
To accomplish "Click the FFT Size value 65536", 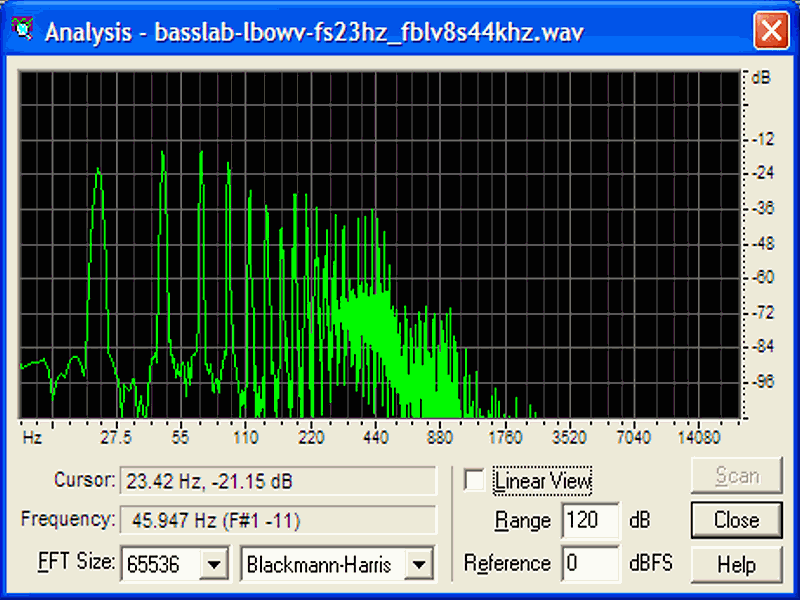I will coord(154,565).
